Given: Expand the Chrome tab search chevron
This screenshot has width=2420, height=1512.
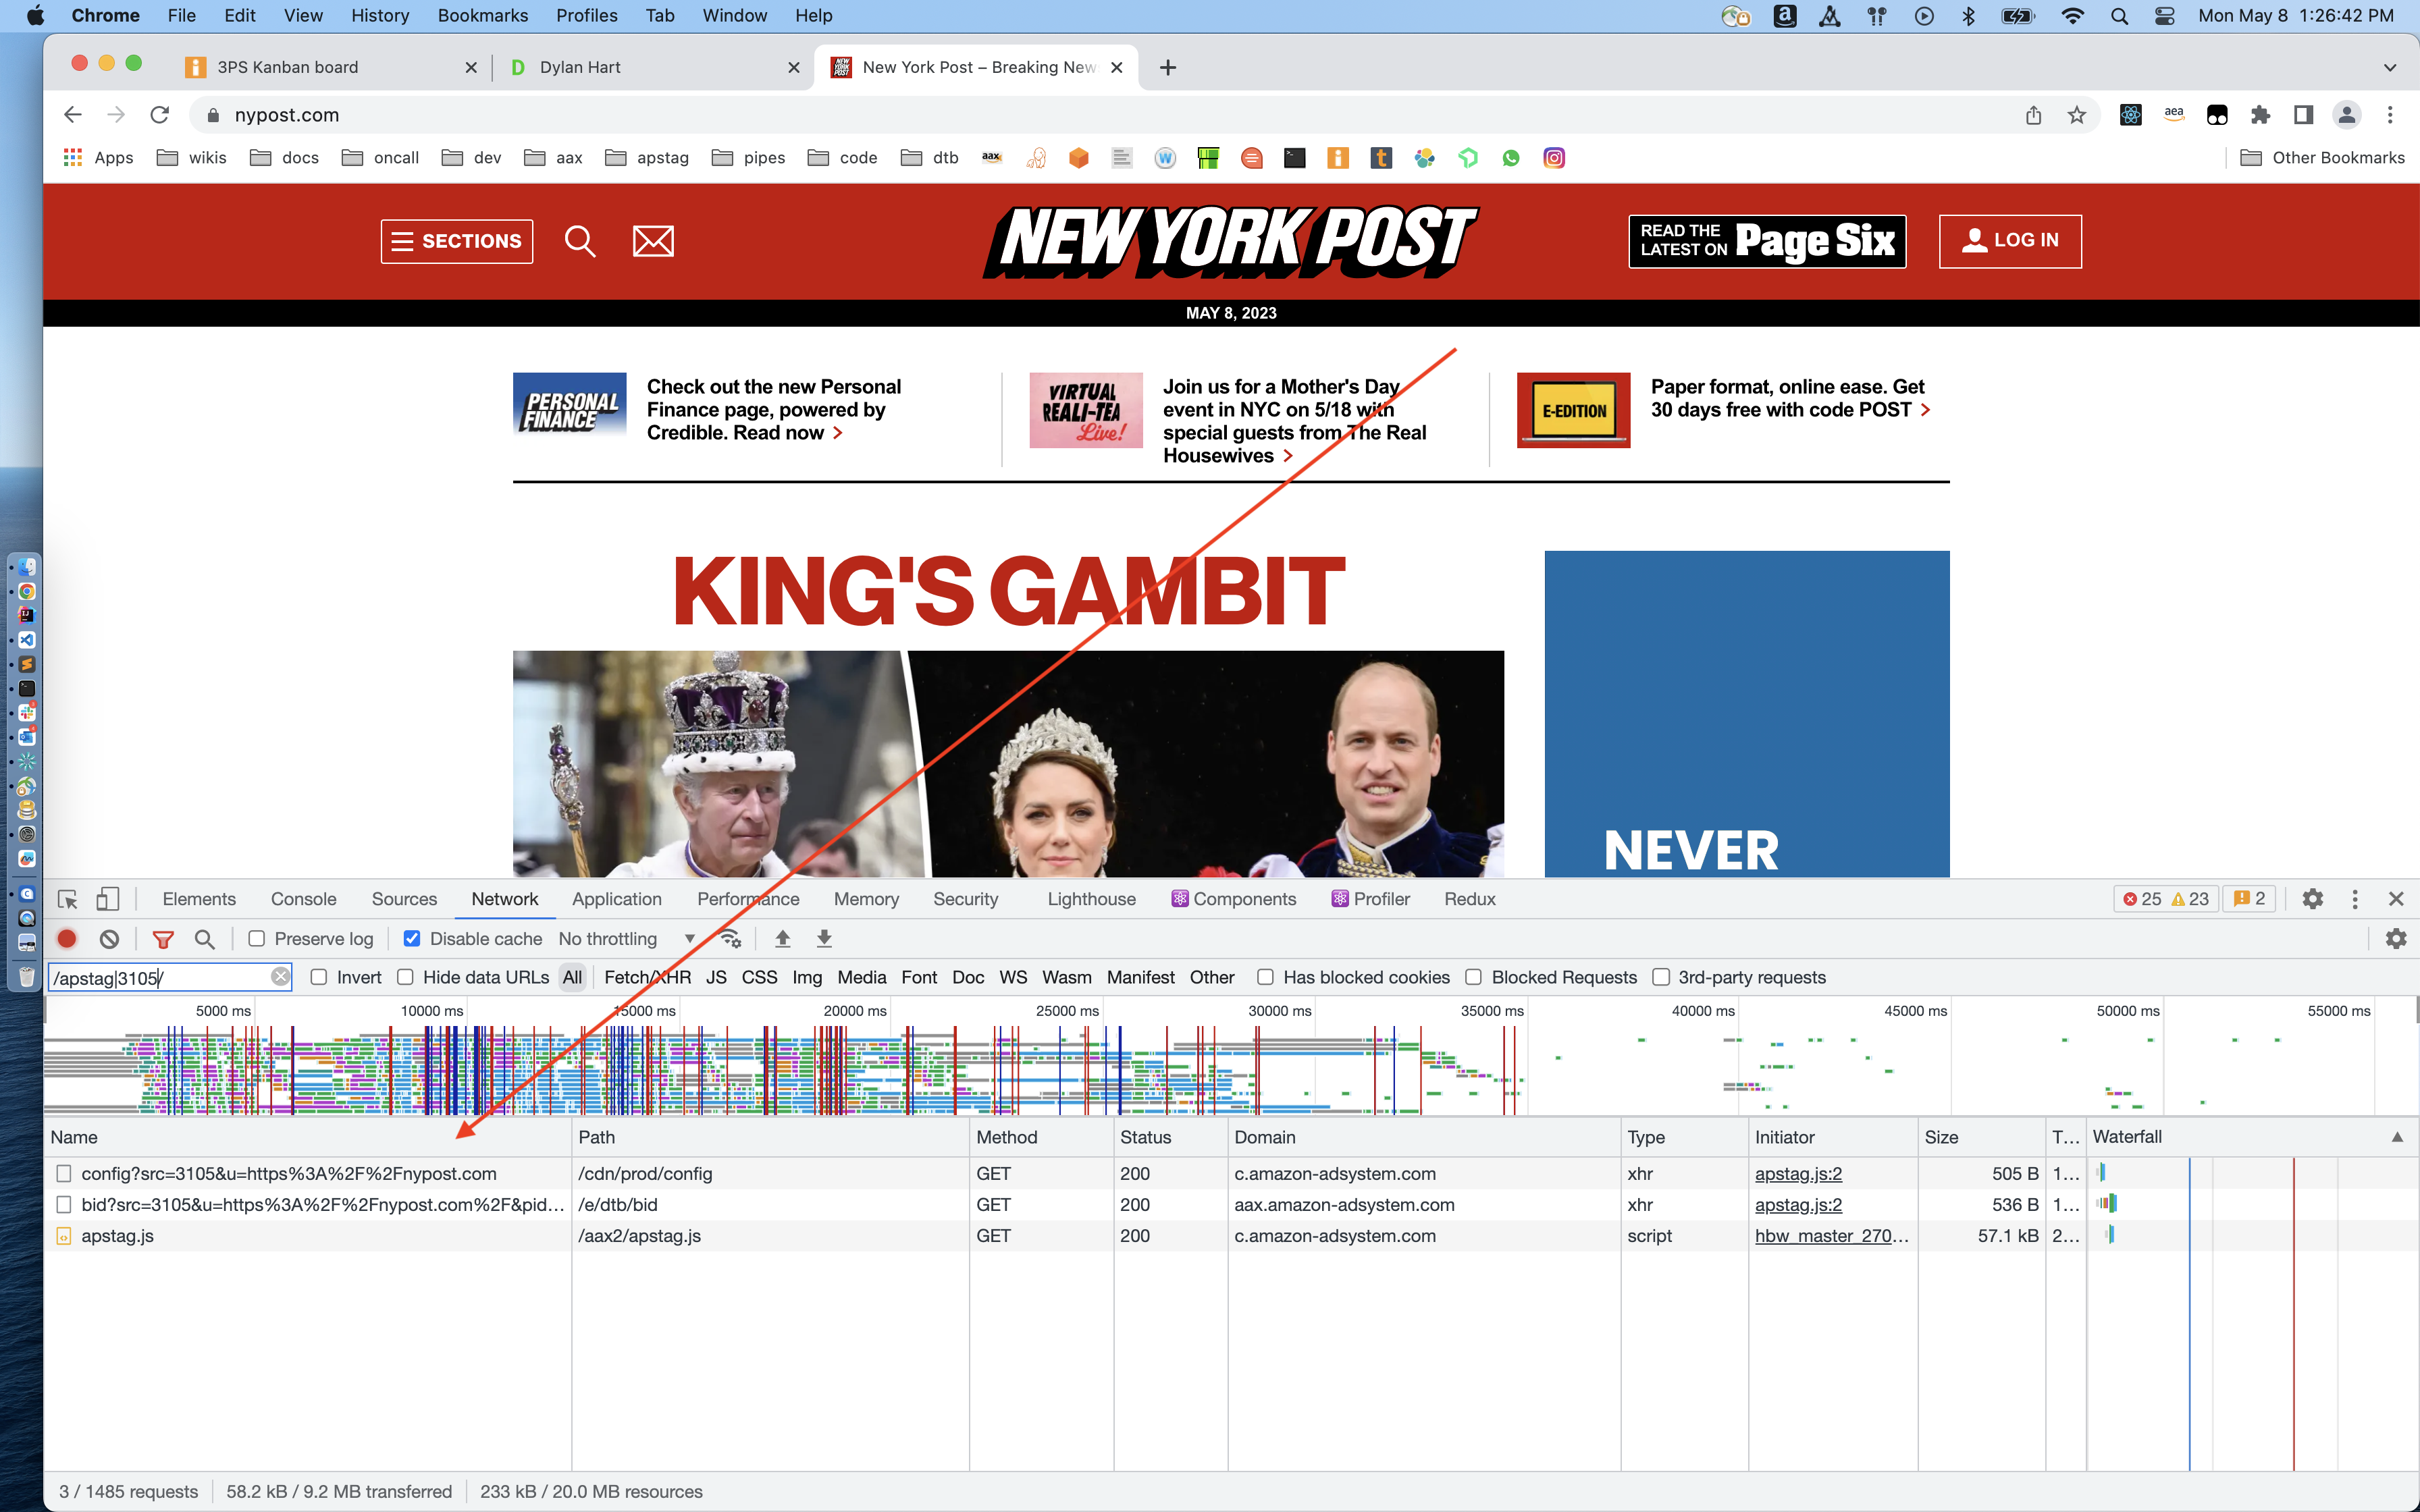Looking at the screenshot, I should click(2389, 67).
